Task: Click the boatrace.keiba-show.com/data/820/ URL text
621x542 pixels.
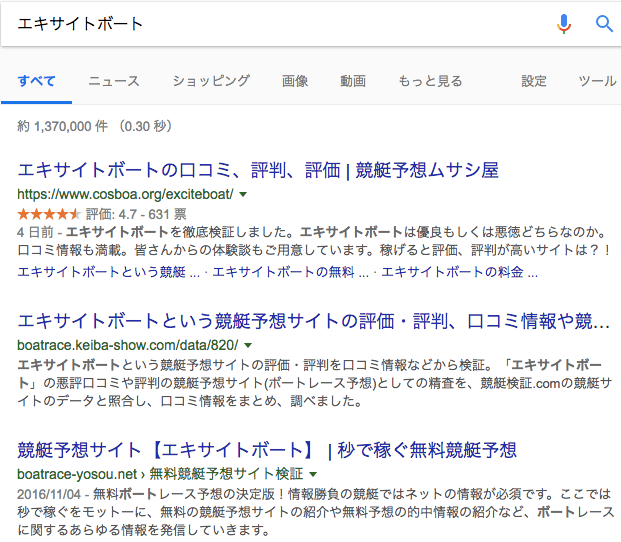Action: pos(128,345)
